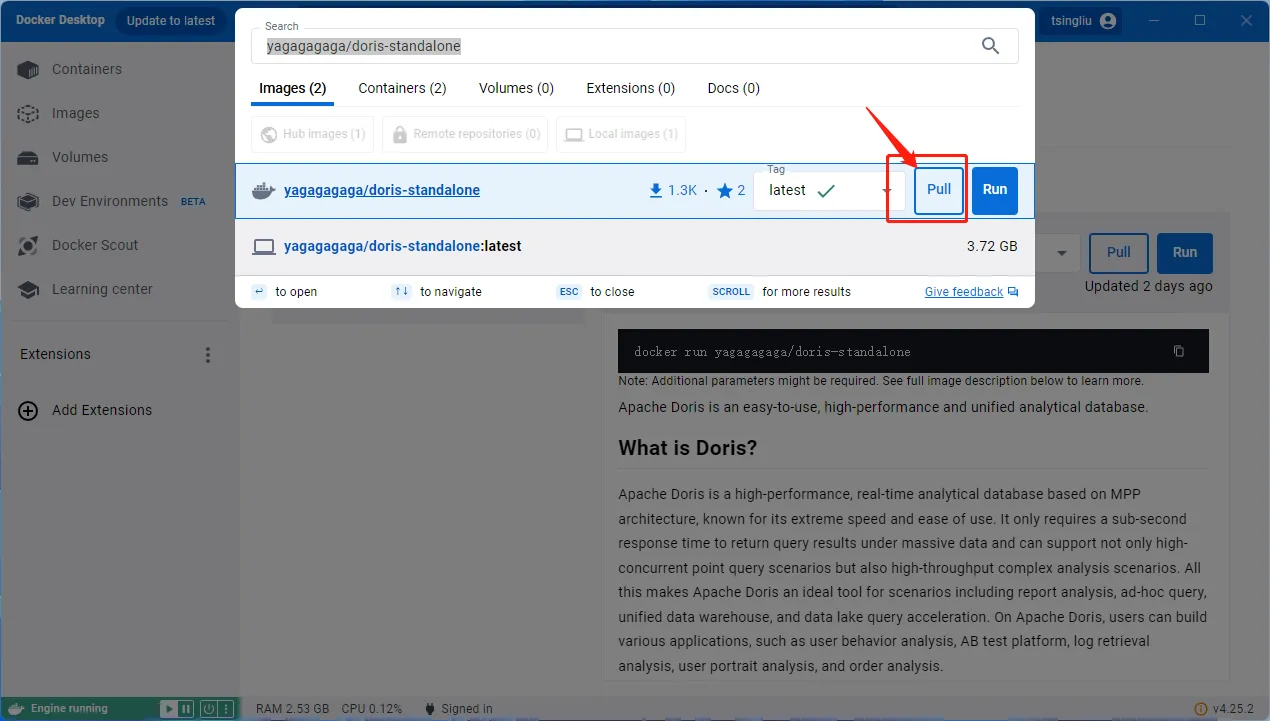Click the v4.25.2 version label
Image resolution: width=1270 pixels, height=721 pixels.
[1235, 709]
